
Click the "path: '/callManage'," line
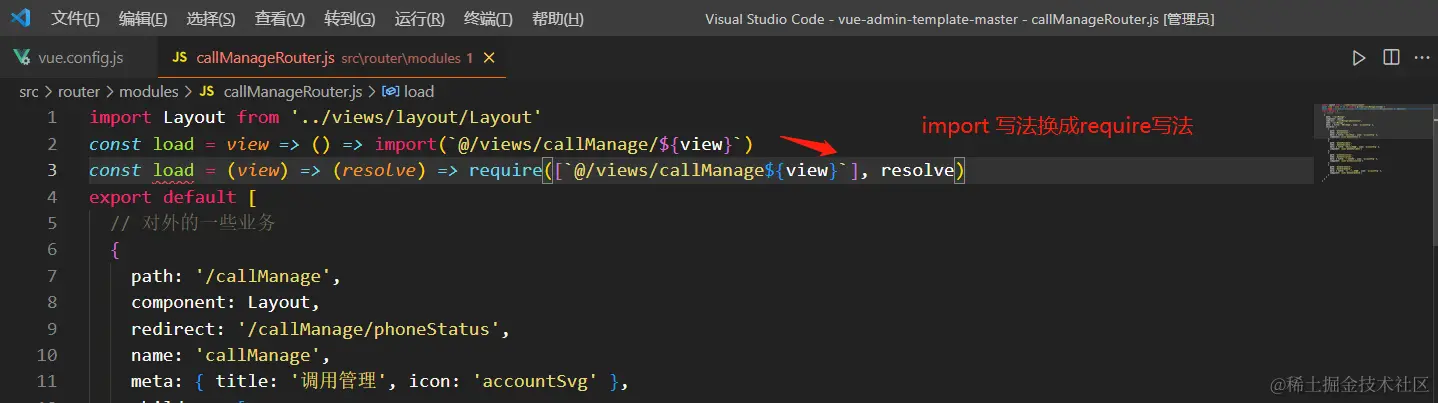[236, 276]
